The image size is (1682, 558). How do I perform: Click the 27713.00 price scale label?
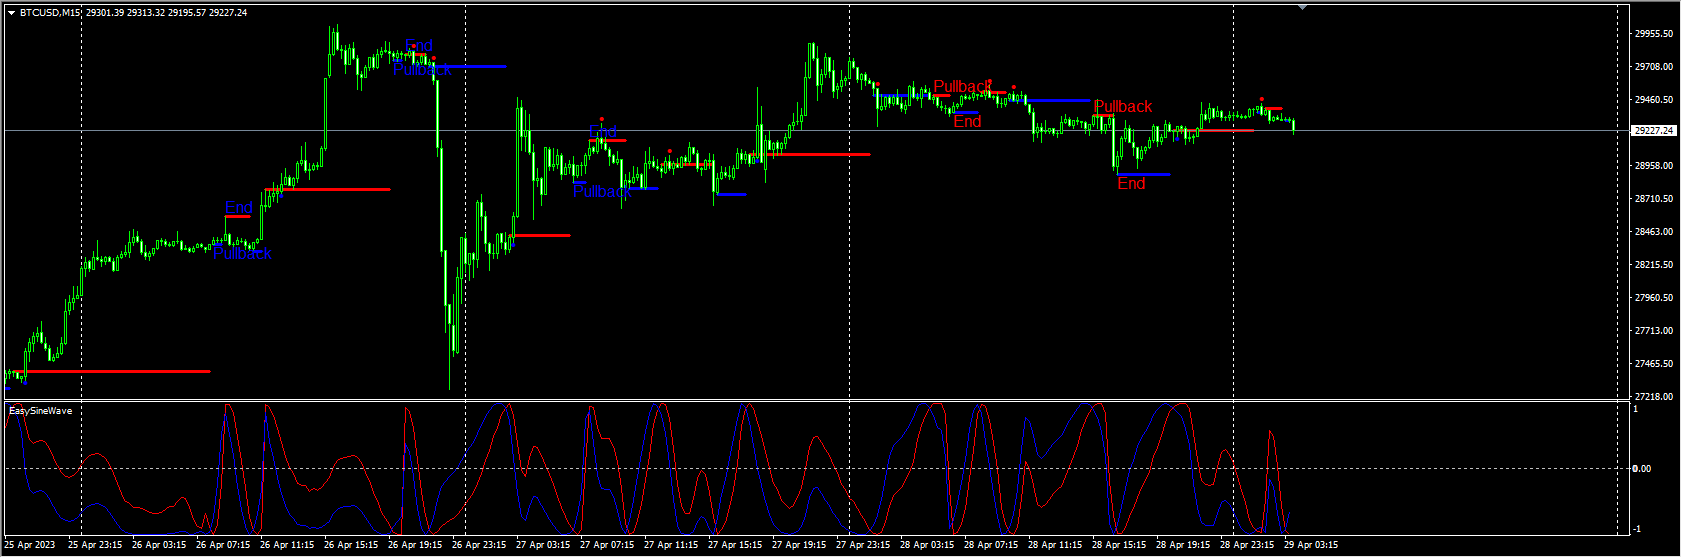(1653, 331)
